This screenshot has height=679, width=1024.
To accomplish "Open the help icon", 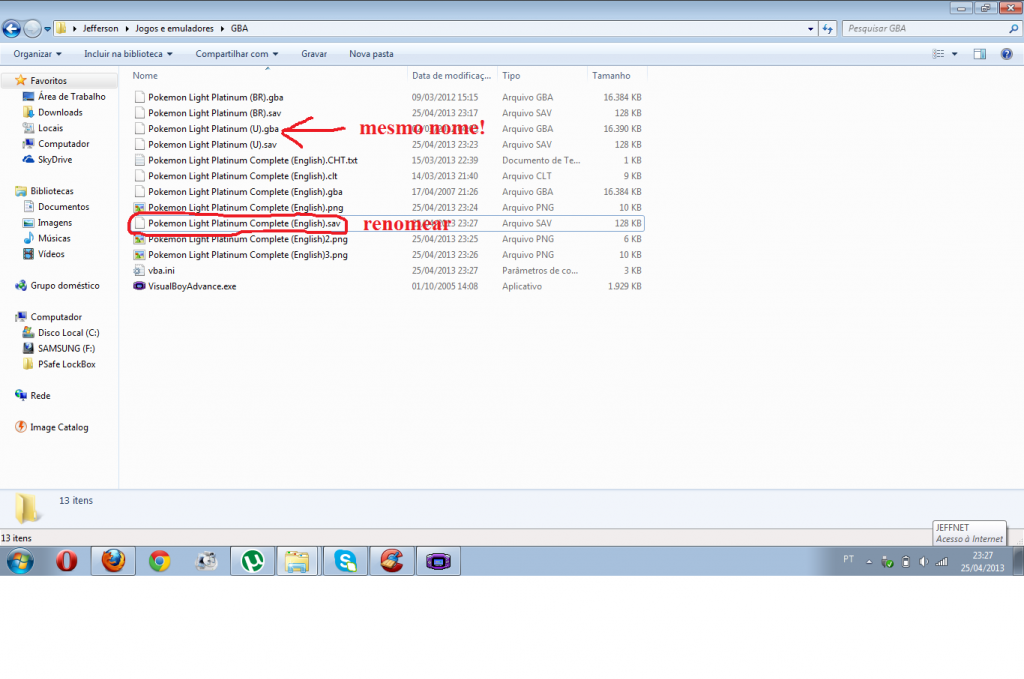I will [x=1006, y=54].
